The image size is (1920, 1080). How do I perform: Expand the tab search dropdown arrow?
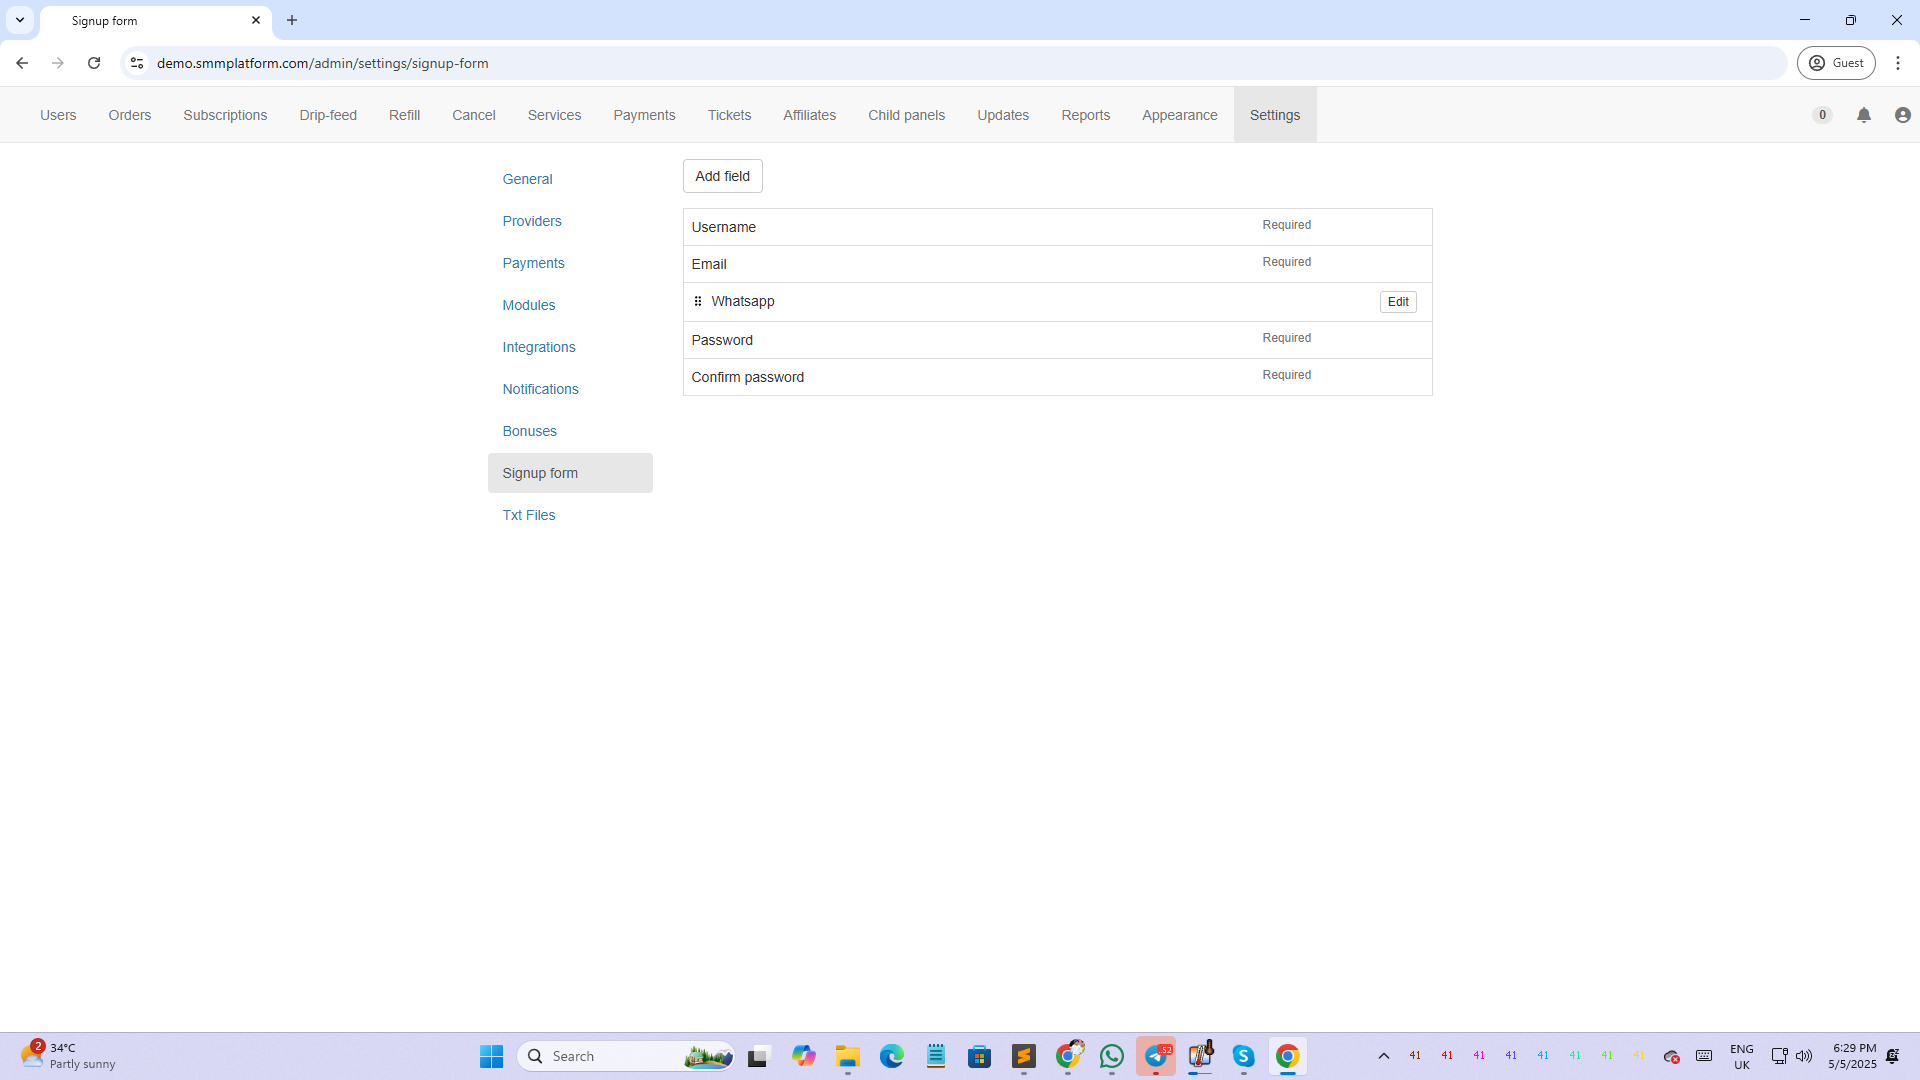19,20
